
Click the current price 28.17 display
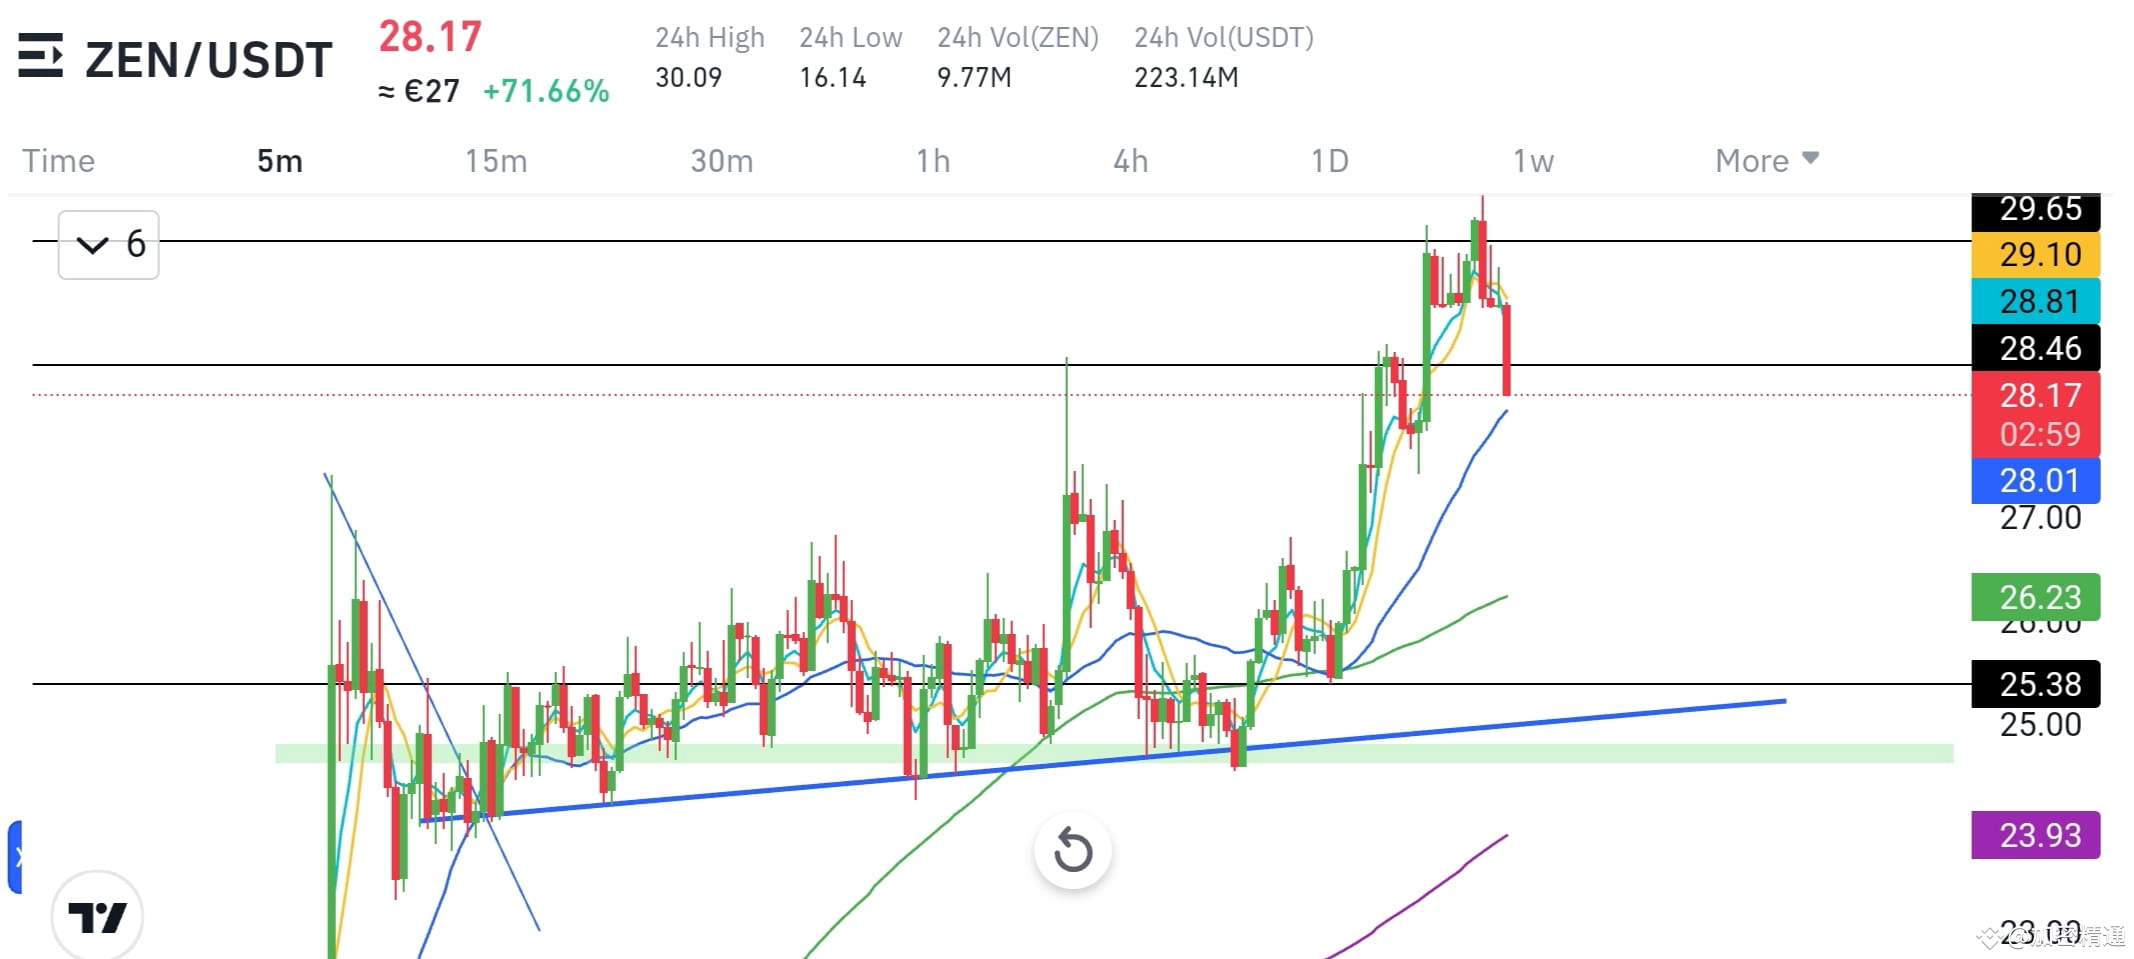428,38
